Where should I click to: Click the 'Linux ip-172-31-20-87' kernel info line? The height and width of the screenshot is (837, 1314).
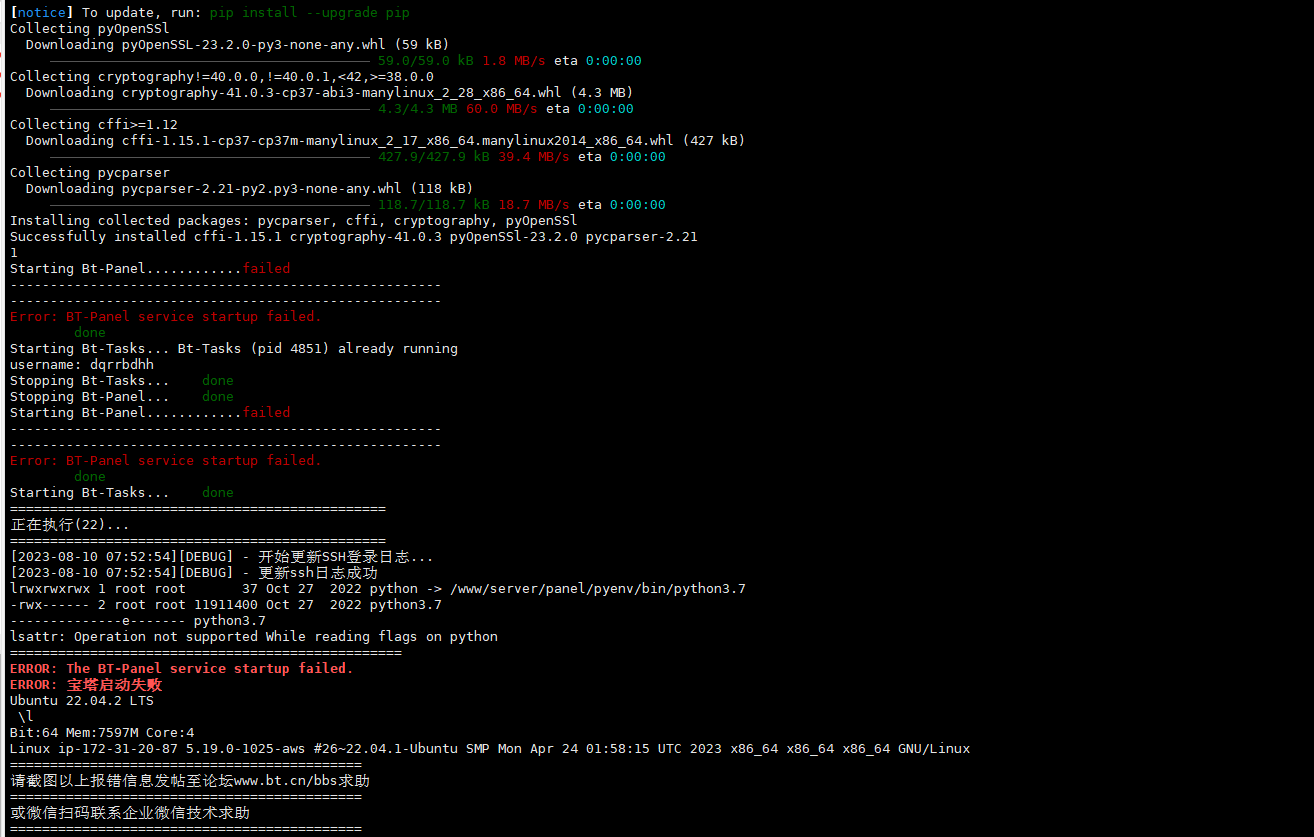pos(490,748)
